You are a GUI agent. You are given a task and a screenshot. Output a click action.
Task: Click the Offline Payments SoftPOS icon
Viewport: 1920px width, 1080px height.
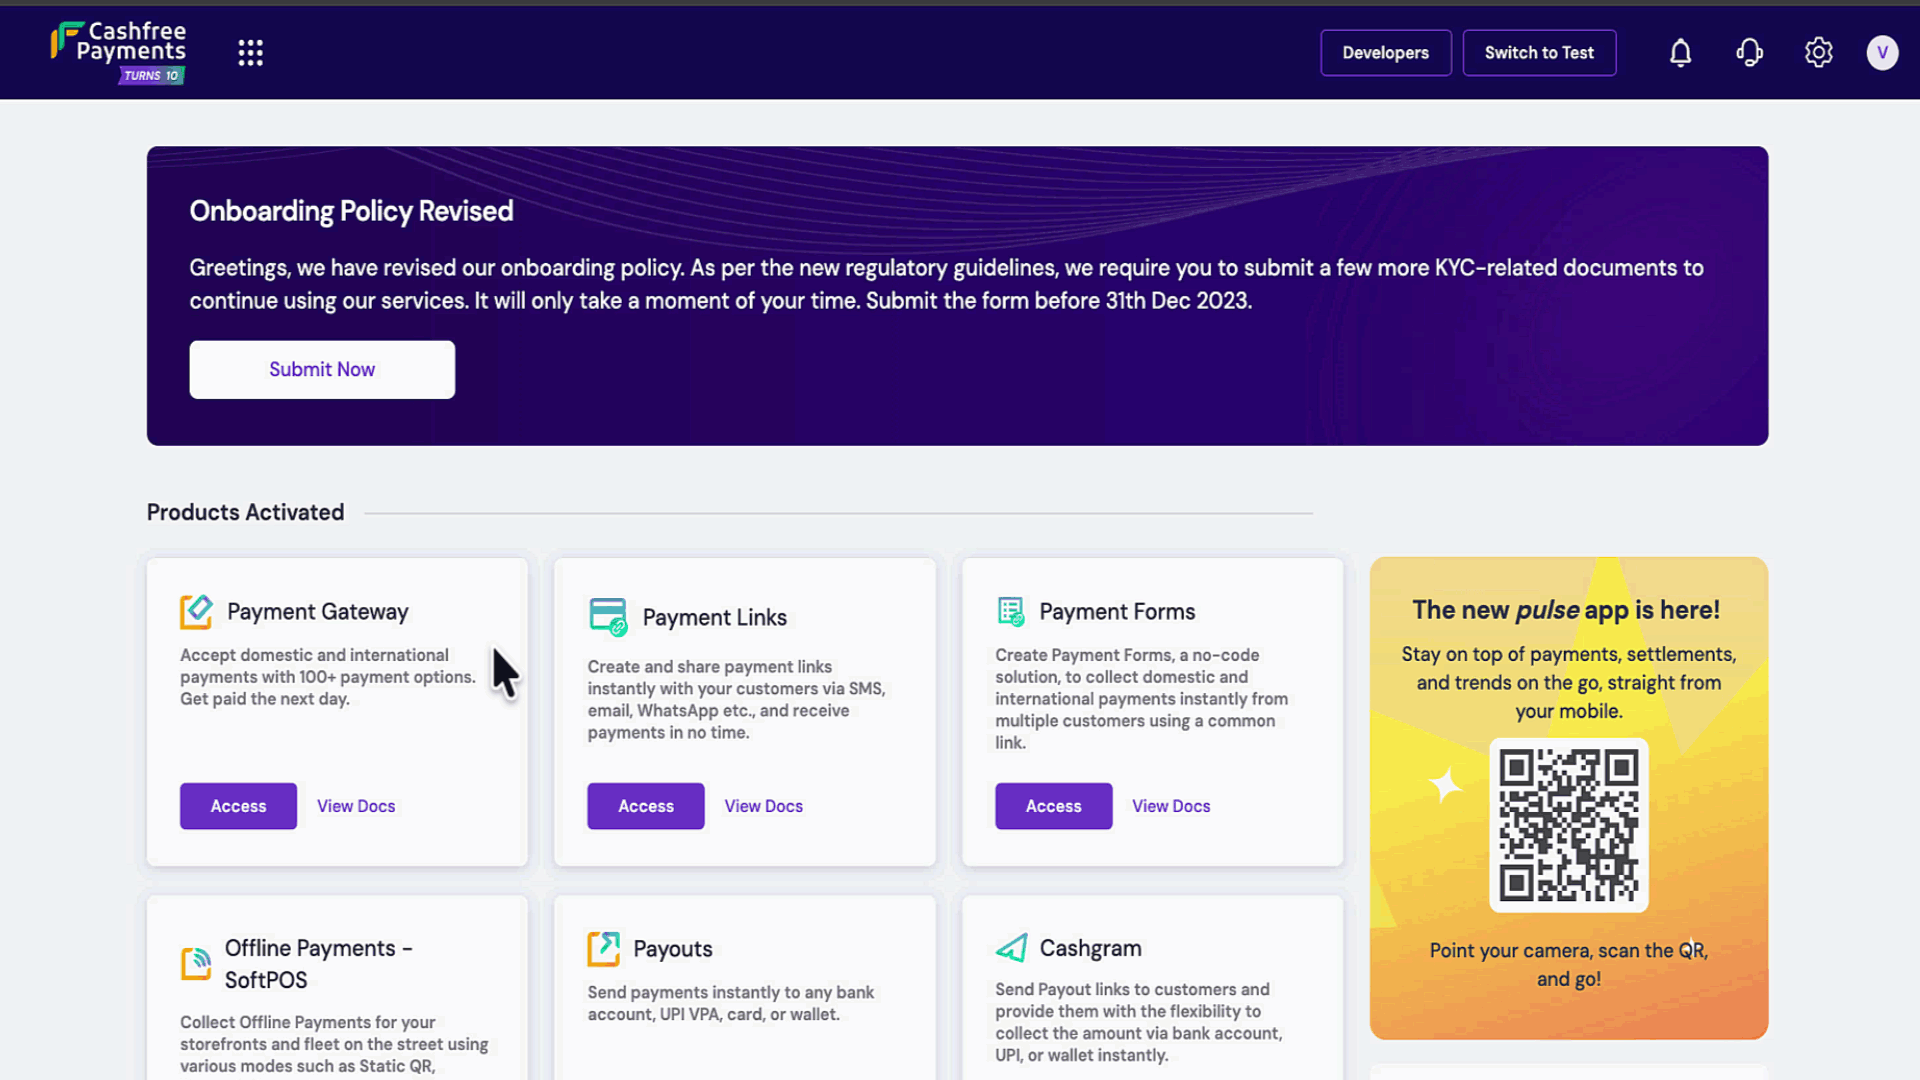click(x=196, y=963)
